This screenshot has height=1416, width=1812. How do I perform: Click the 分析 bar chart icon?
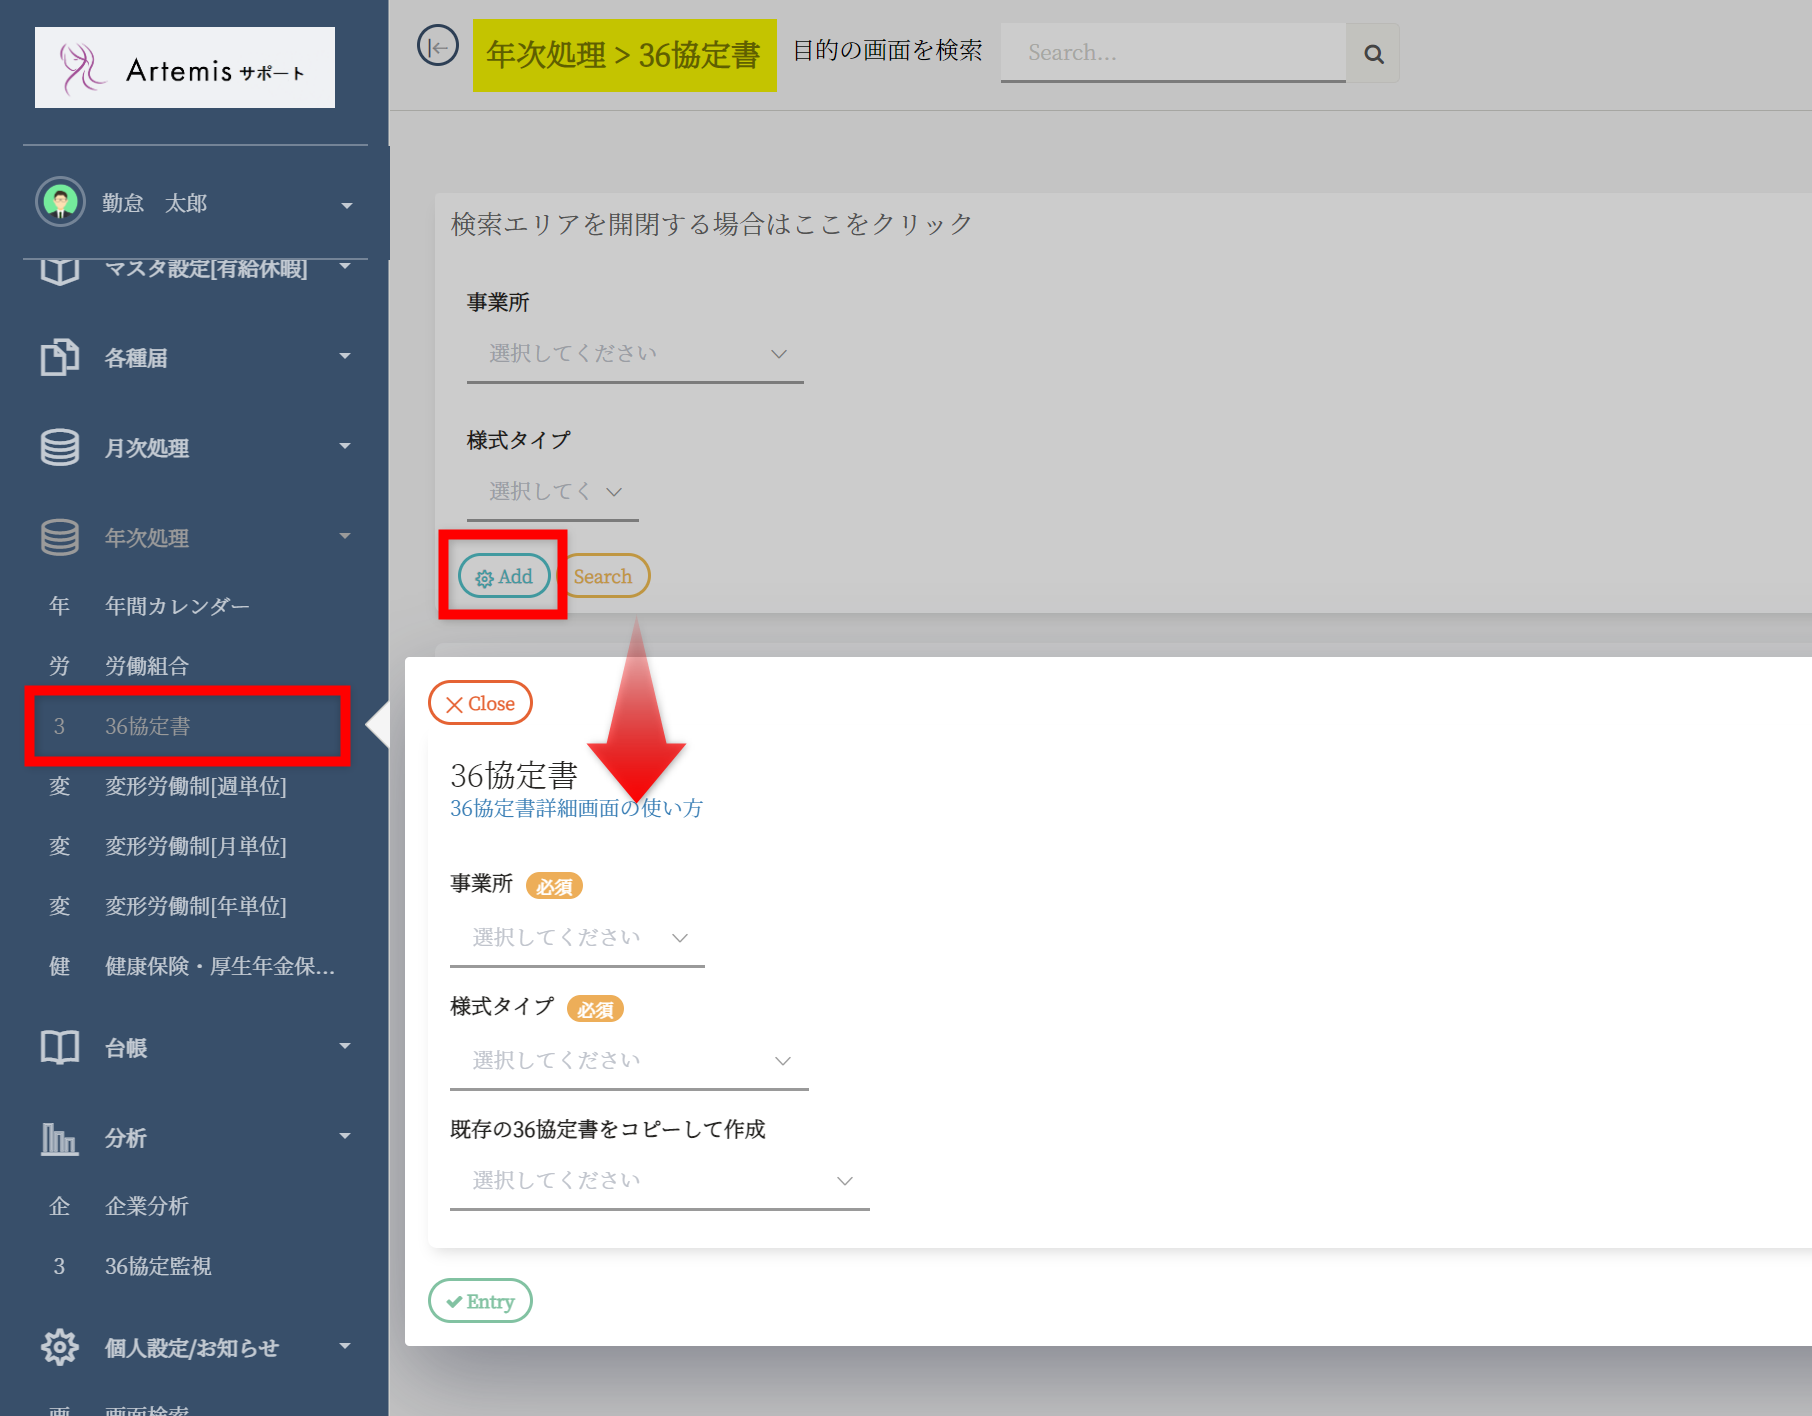click(60, 1137)
